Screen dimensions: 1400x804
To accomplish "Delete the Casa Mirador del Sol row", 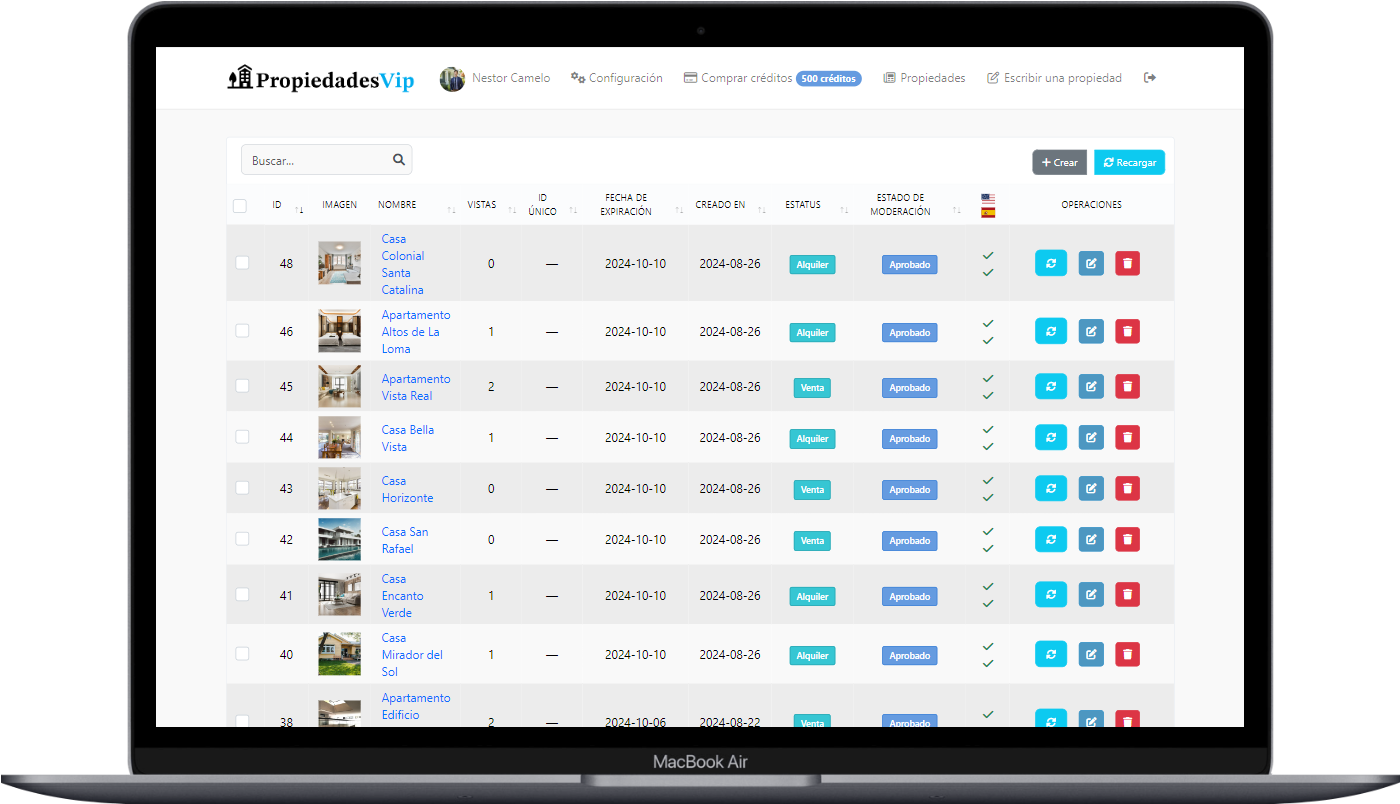I will pos(1127,655).
